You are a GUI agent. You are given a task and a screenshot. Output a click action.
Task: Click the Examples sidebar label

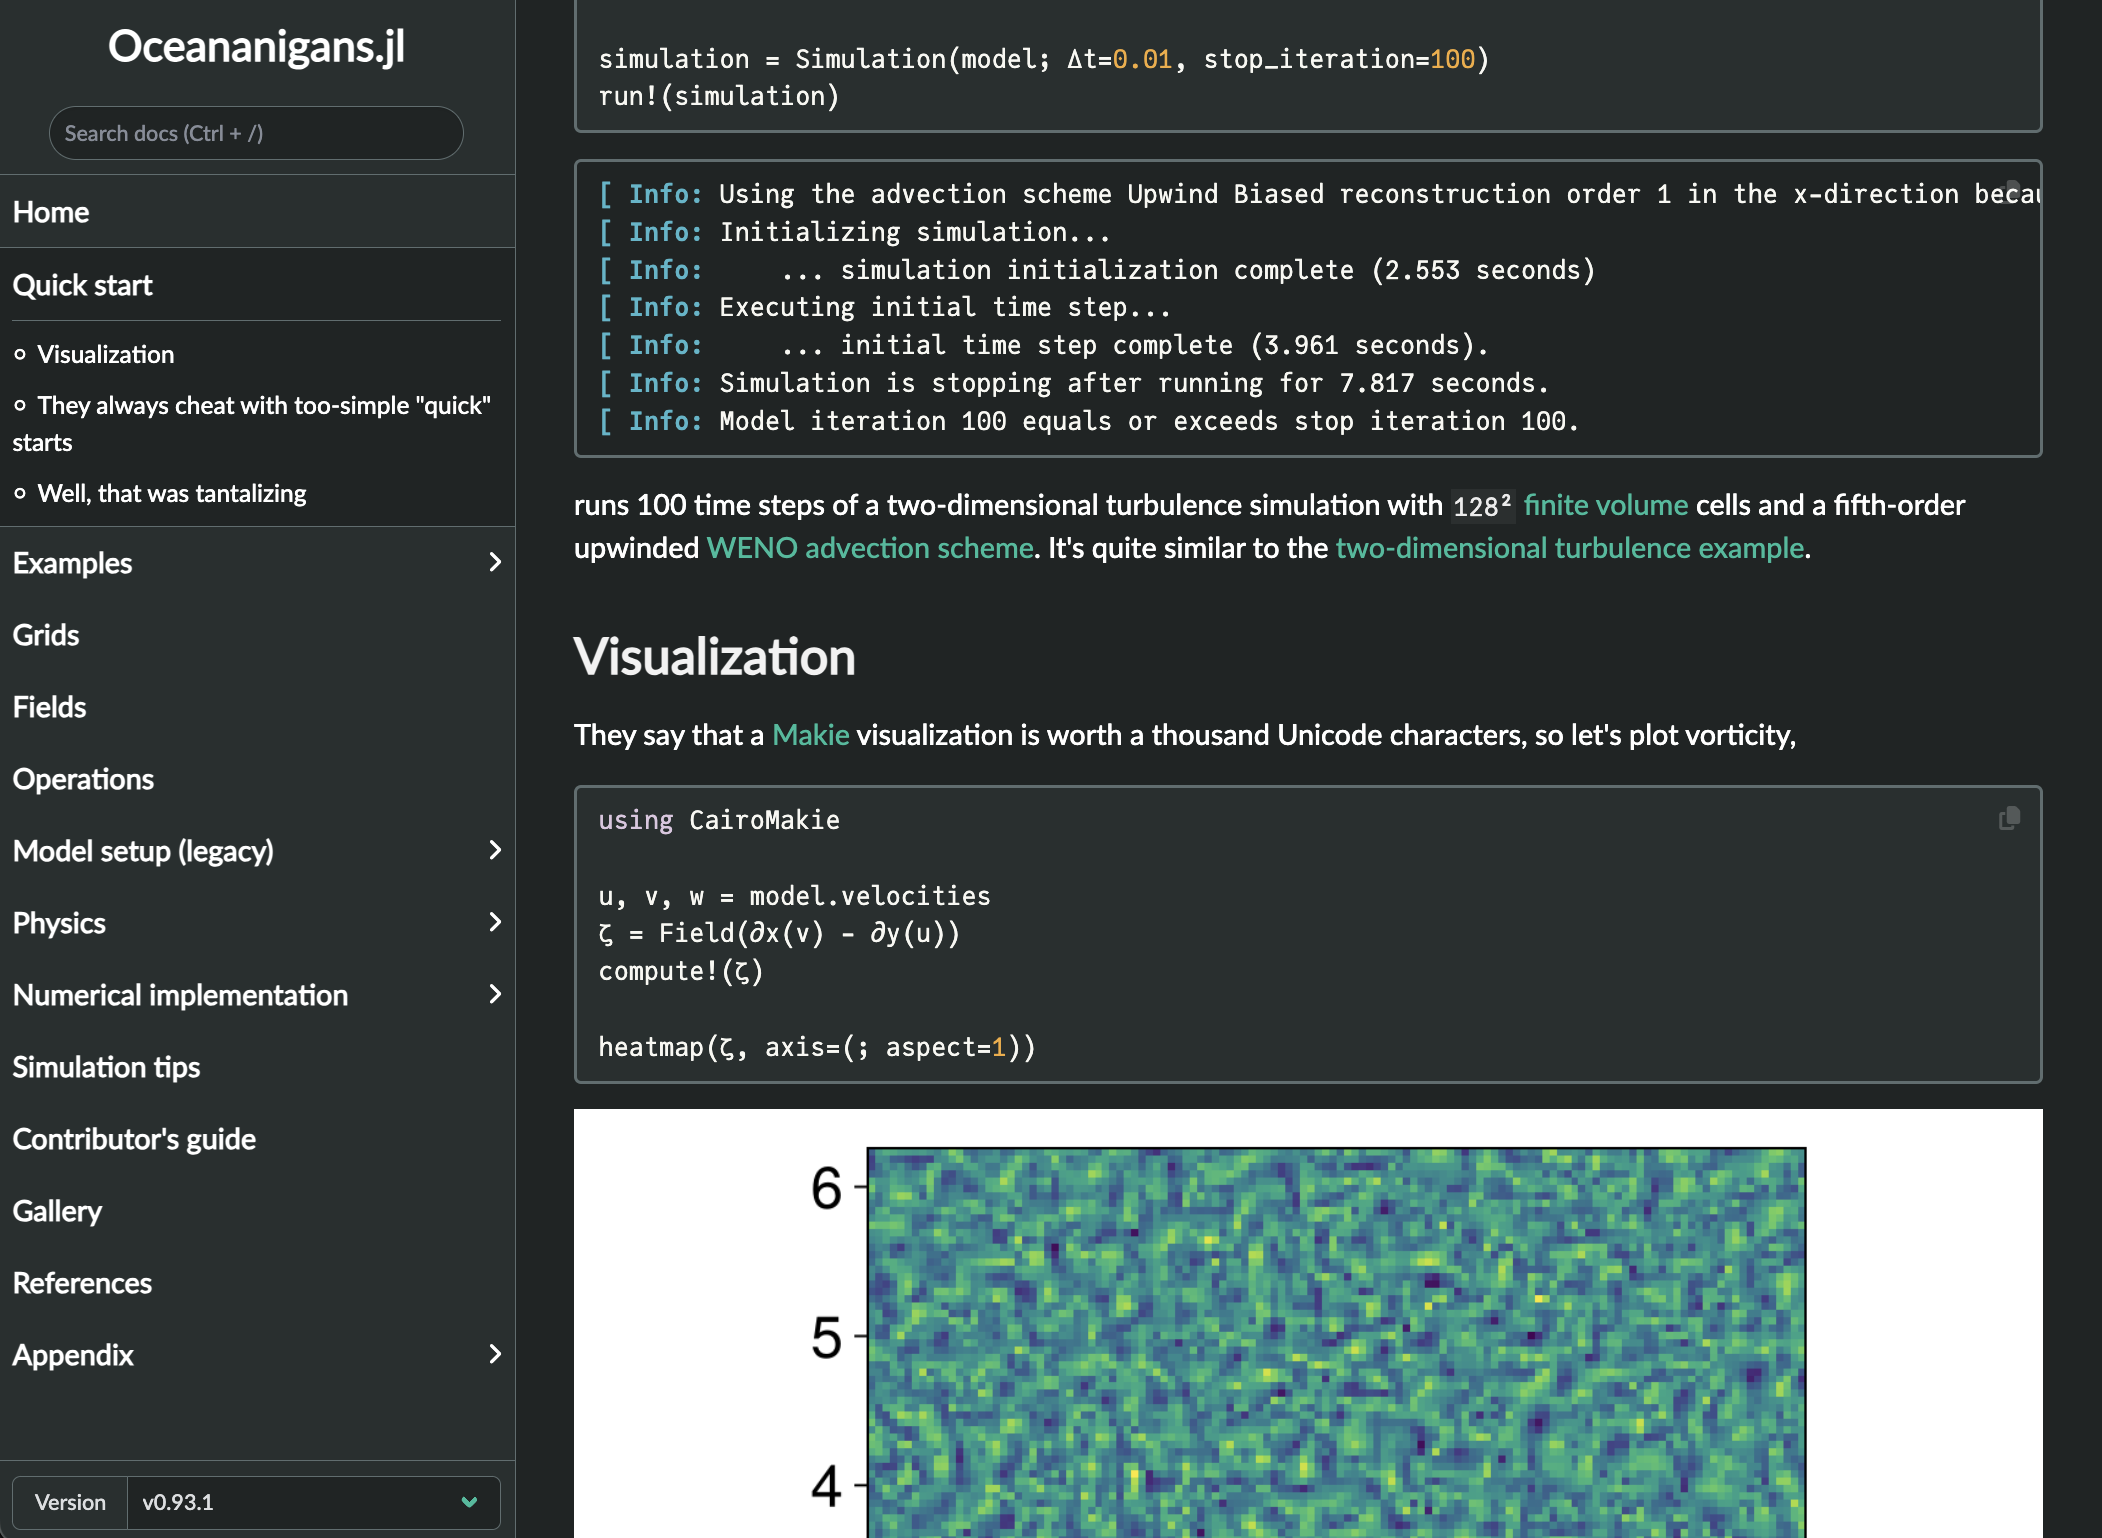tap(73, 563)
